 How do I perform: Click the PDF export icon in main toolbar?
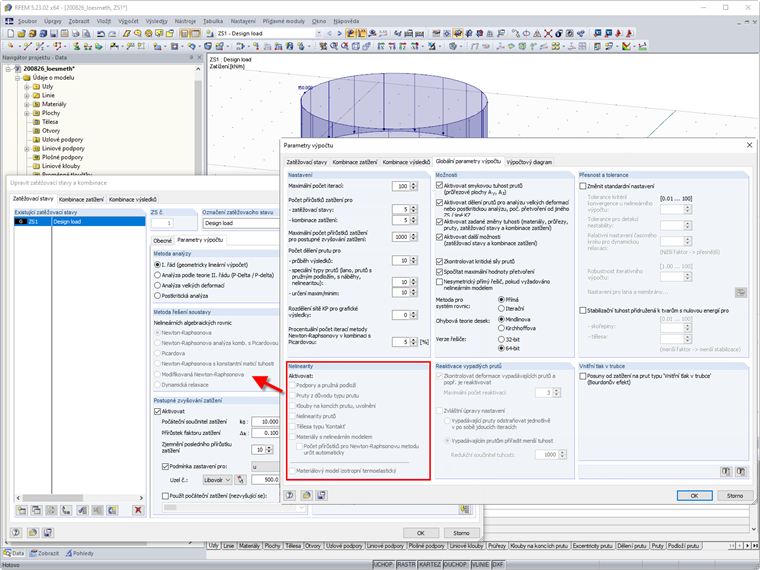point(630,33)
